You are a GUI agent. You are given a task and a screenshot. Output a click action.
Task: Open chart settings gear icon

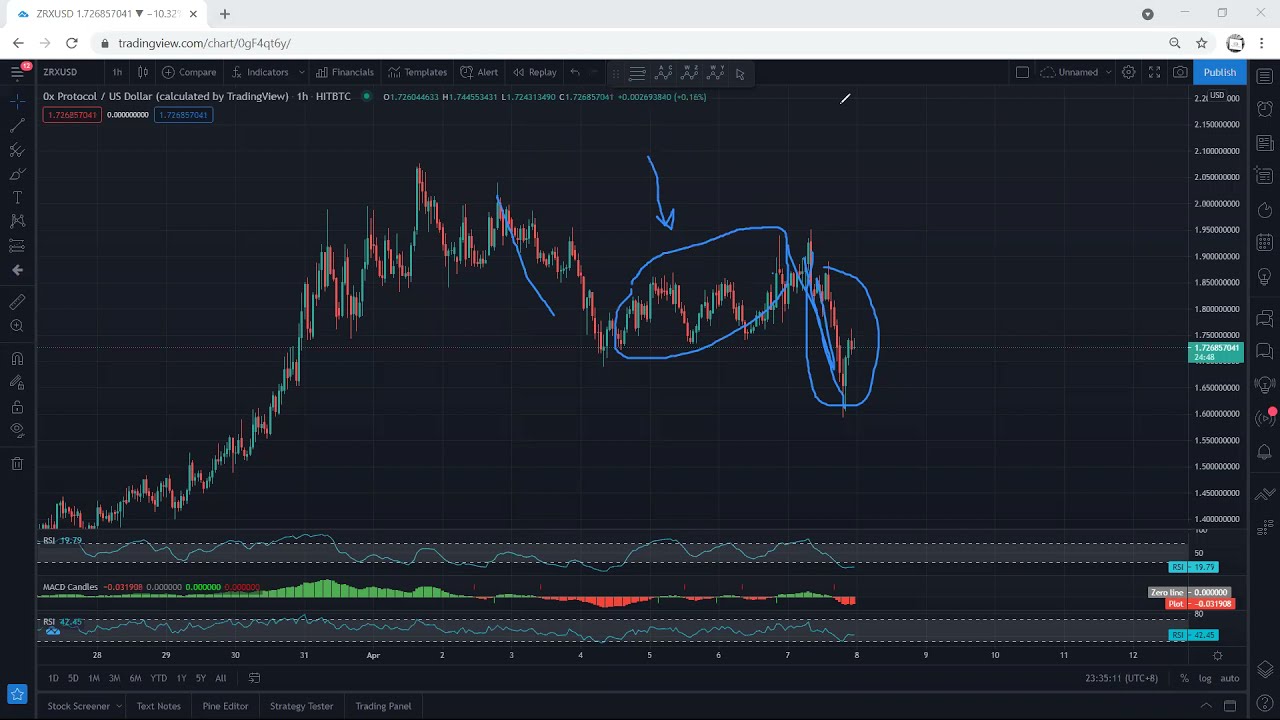point(1128,72)
